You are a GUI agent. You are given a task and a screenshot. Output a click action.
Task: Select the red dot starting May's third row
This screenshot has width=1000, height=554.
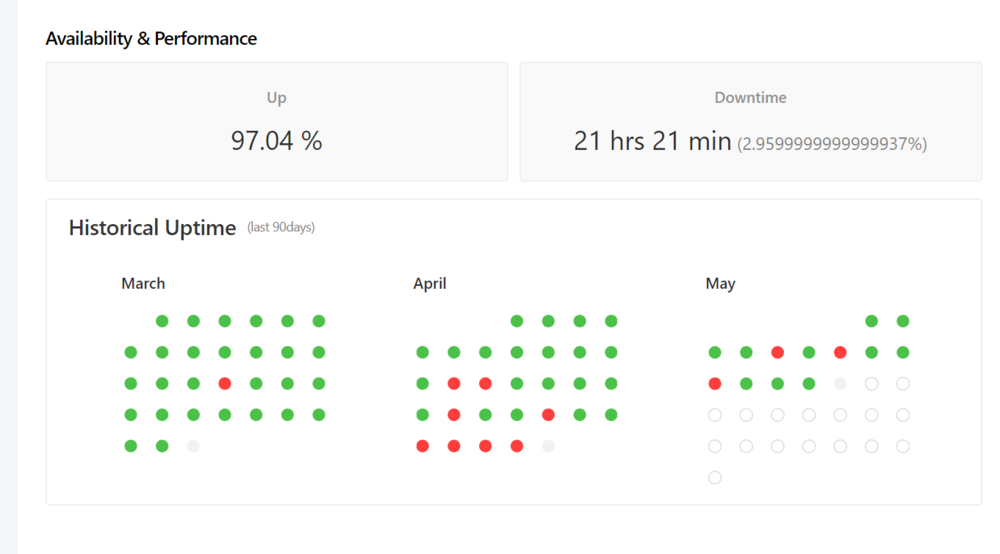[x=715, y=384]
